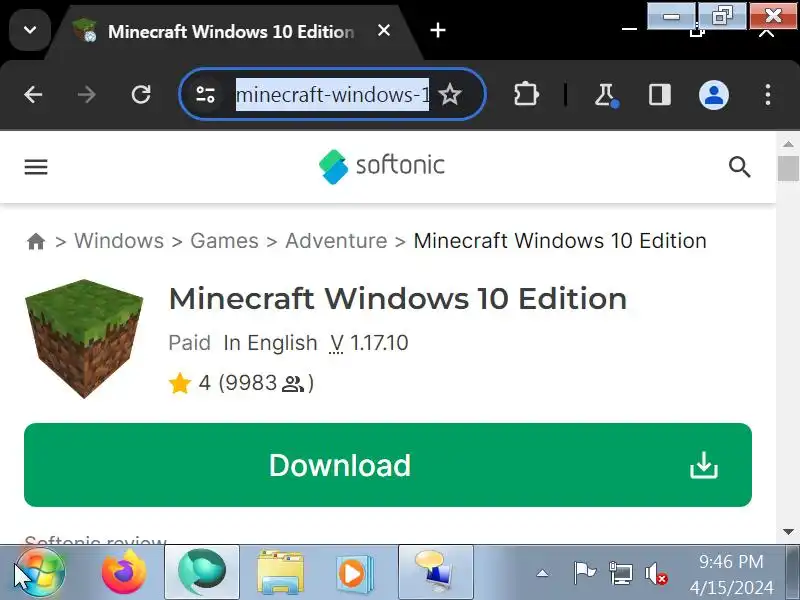This screenshot has width=800, height=600.
Task: Click the forward navigation arrow
Action: tap(87, 94)
